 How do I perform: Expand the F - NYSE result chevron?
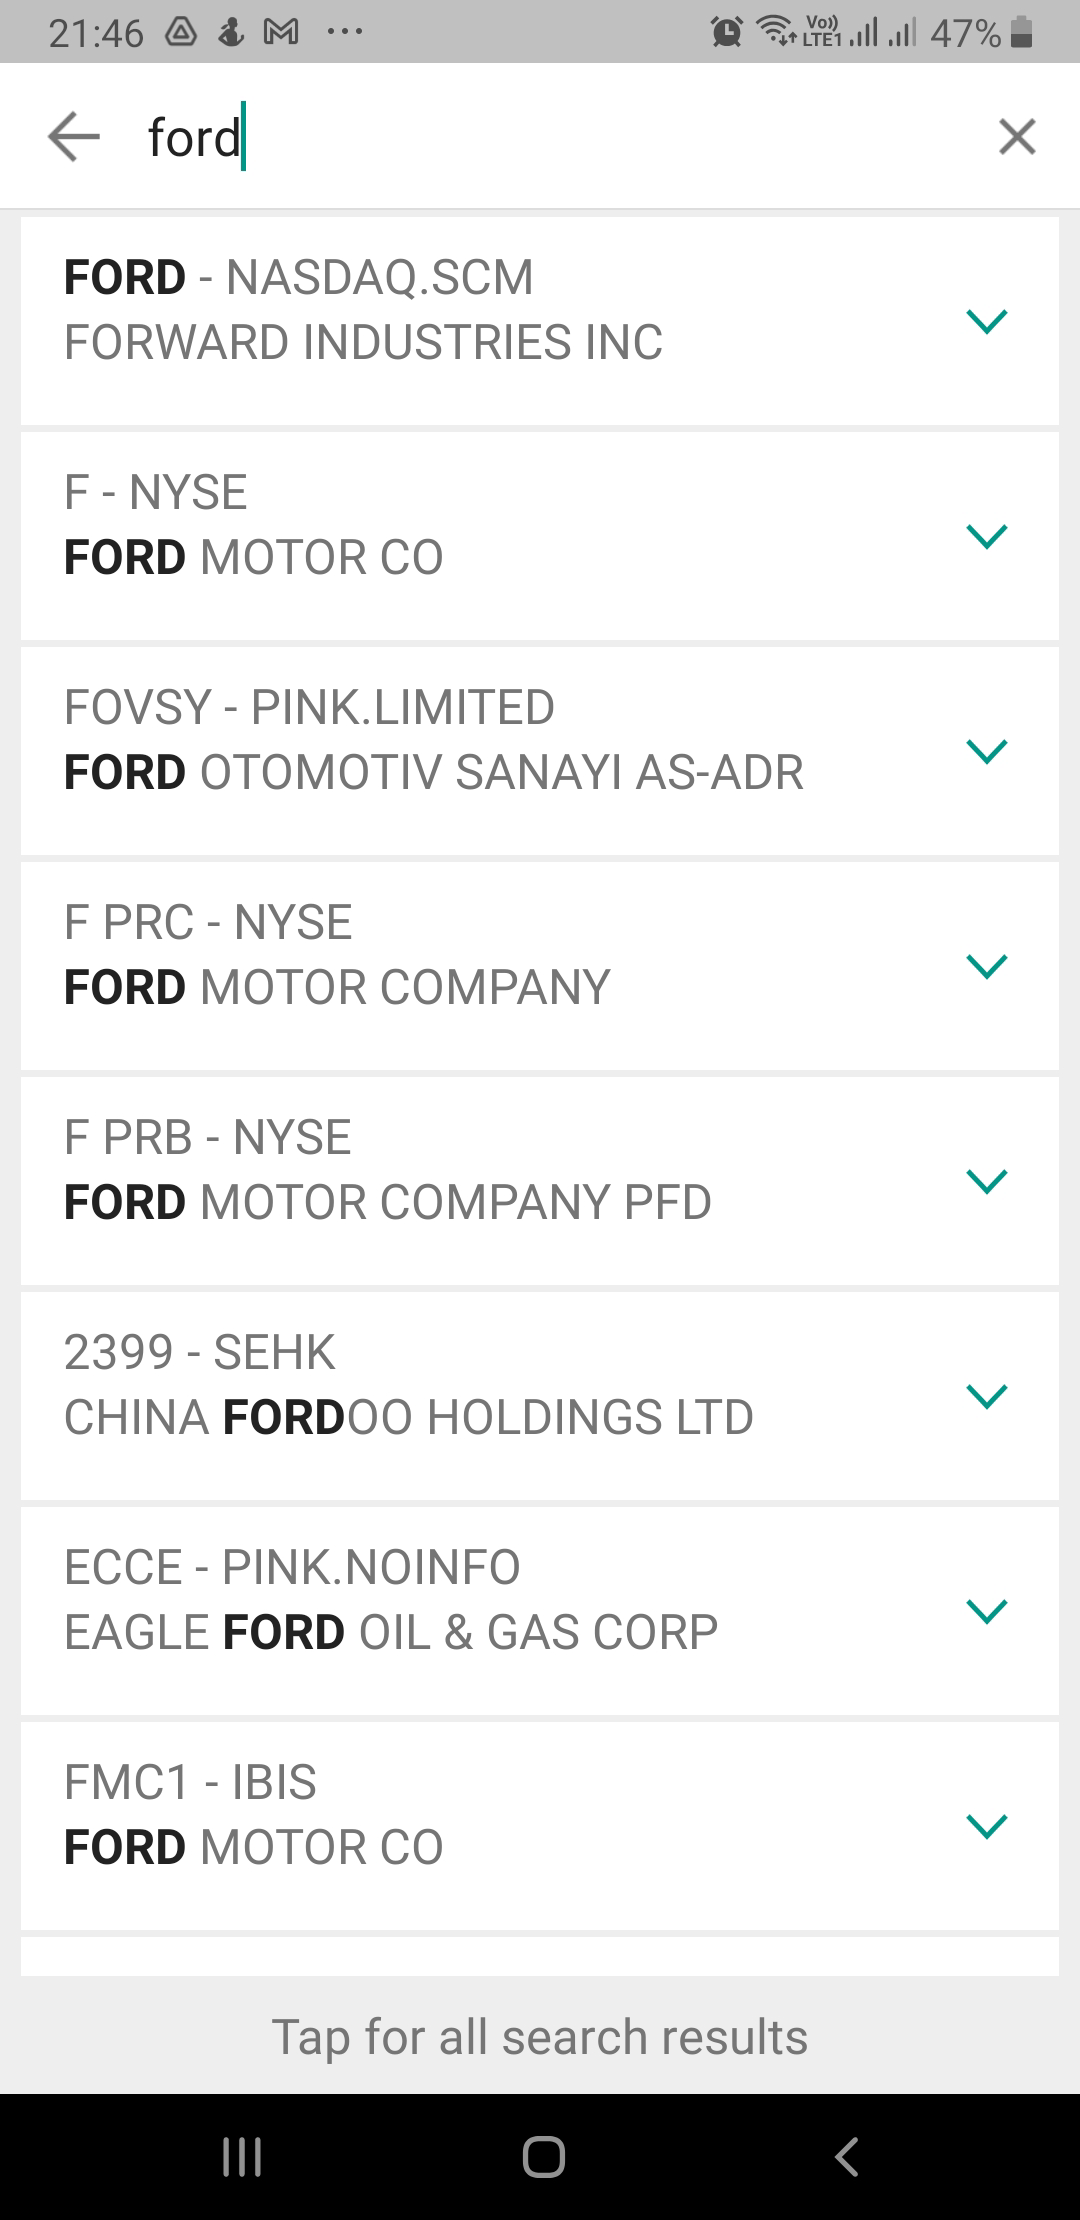pos(987,536)
